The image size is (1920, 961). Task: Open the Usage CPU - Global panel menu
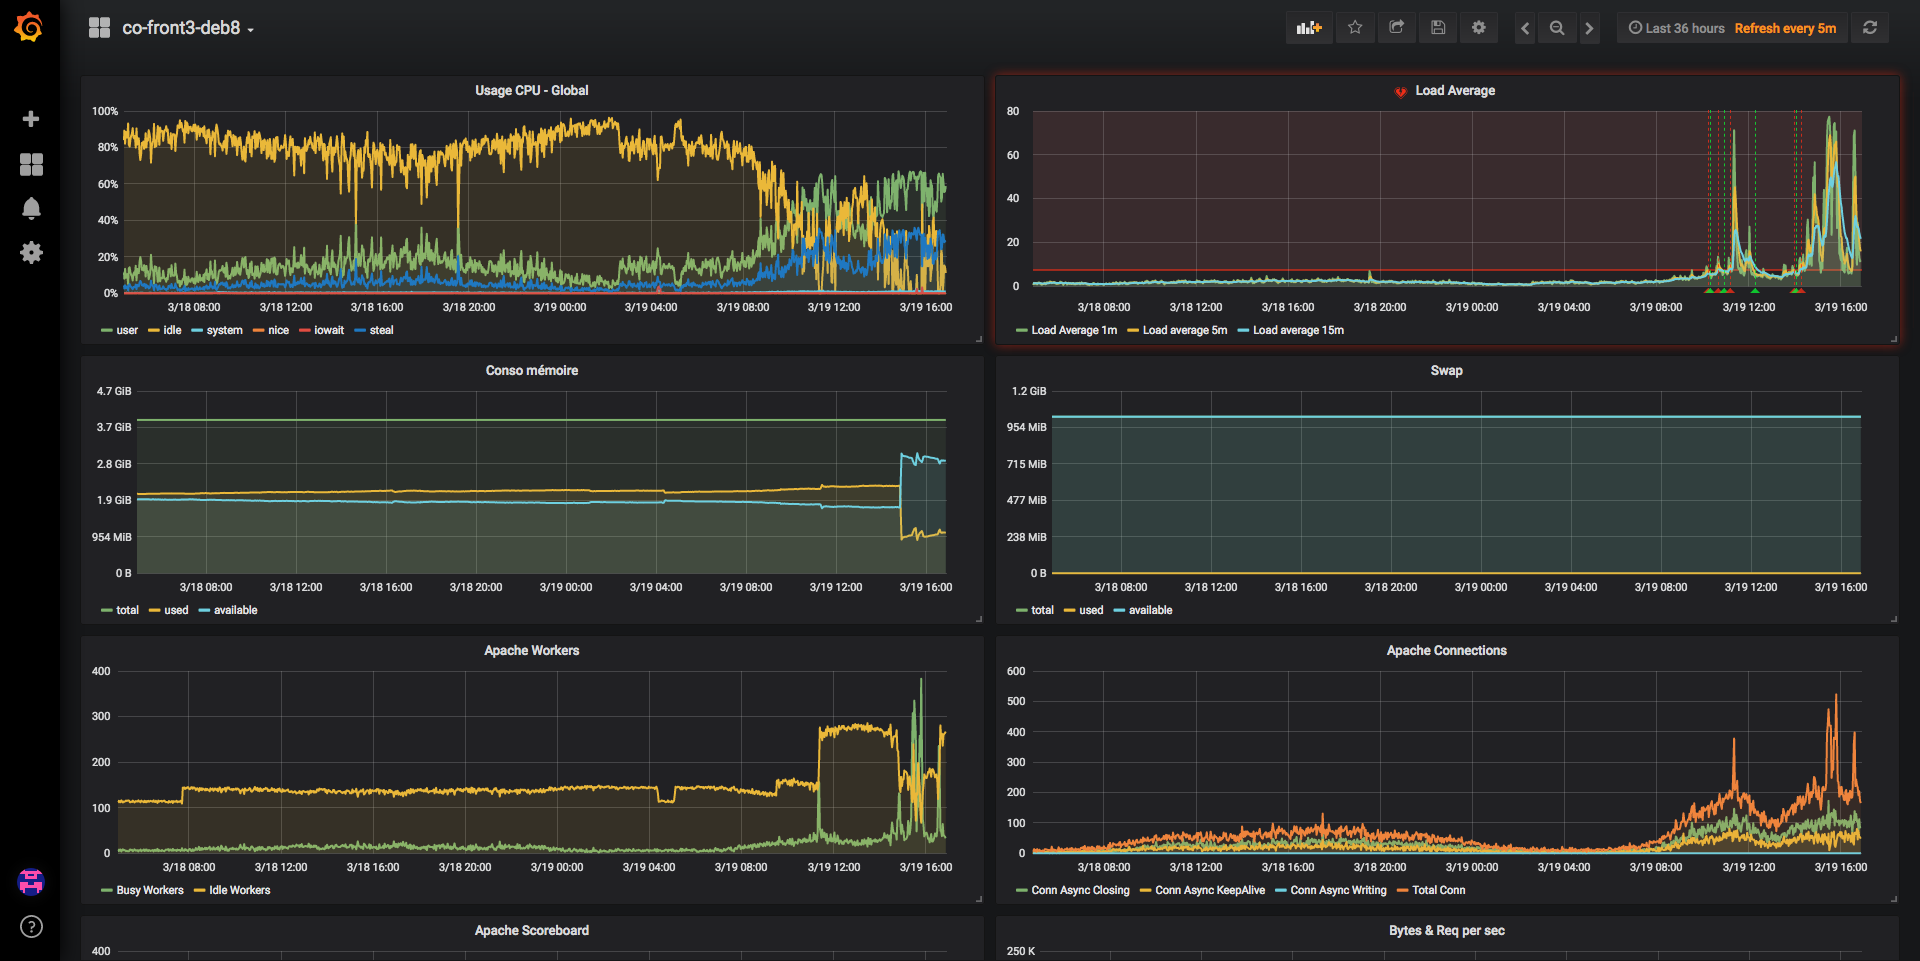pyautogui.click(x=531, y=91)
